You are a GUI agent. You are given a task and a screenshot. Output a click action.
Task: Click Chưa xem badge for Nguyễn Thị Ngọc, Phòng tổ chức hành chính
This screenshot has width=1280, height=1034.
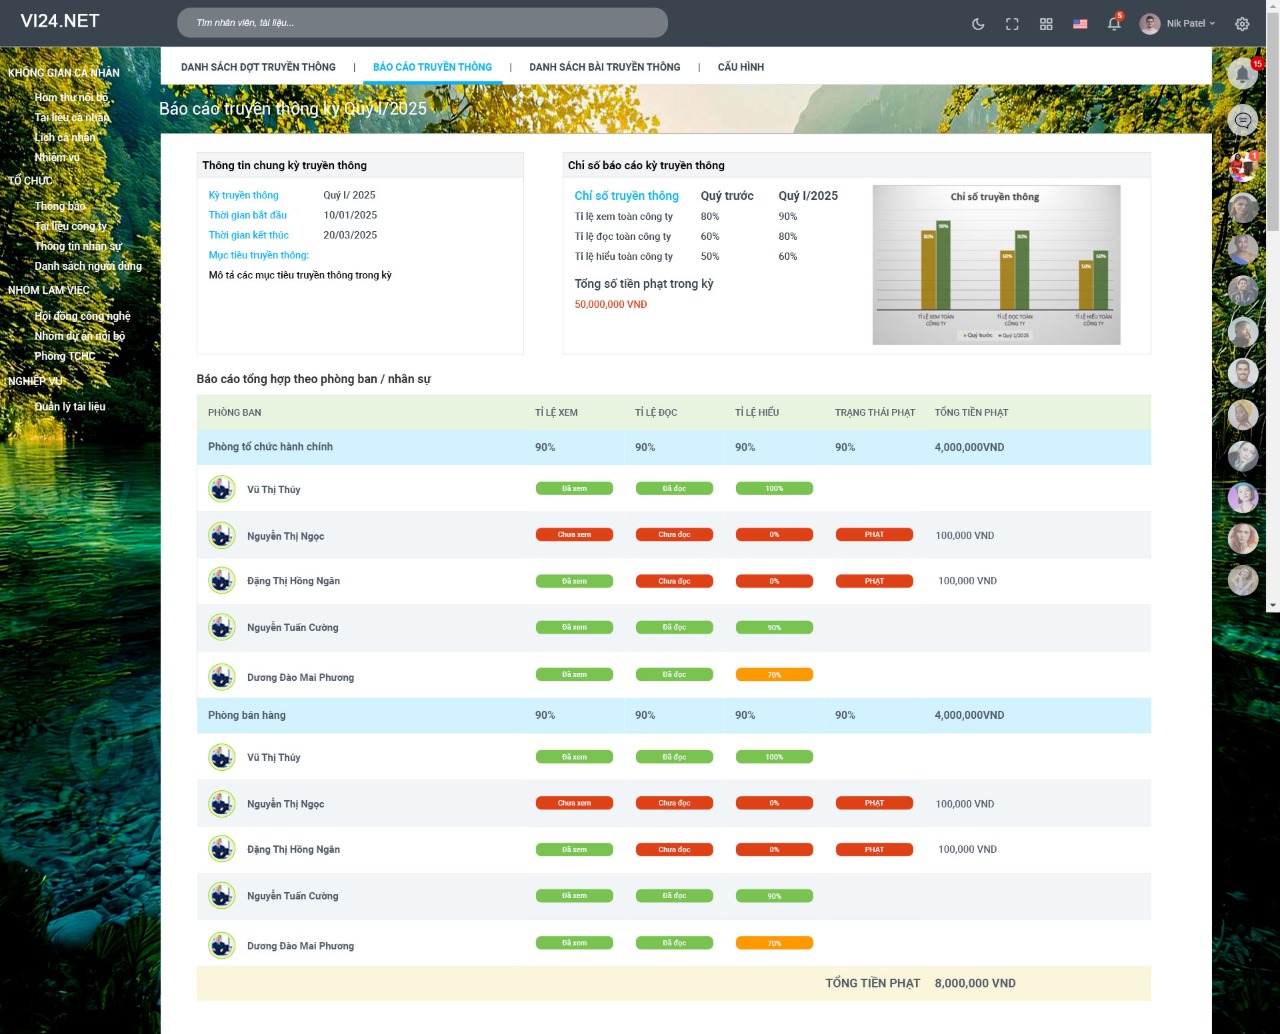point(574,535)
